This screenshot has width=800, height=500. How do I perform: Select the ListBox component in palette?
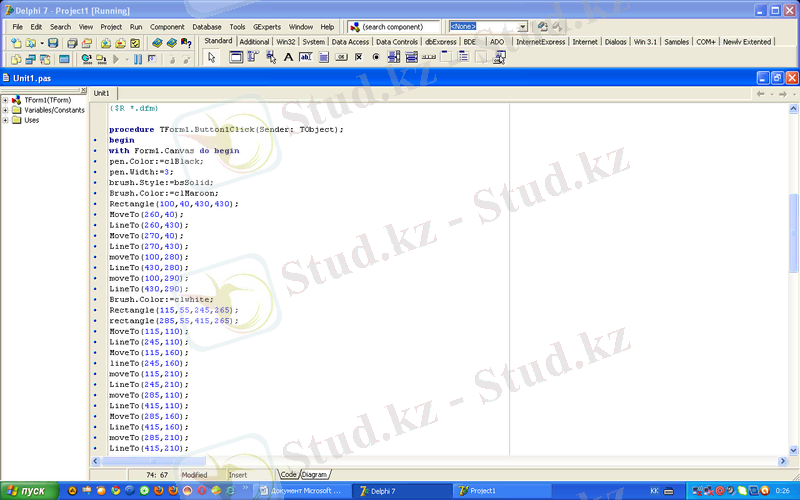[x=394, y=57]
